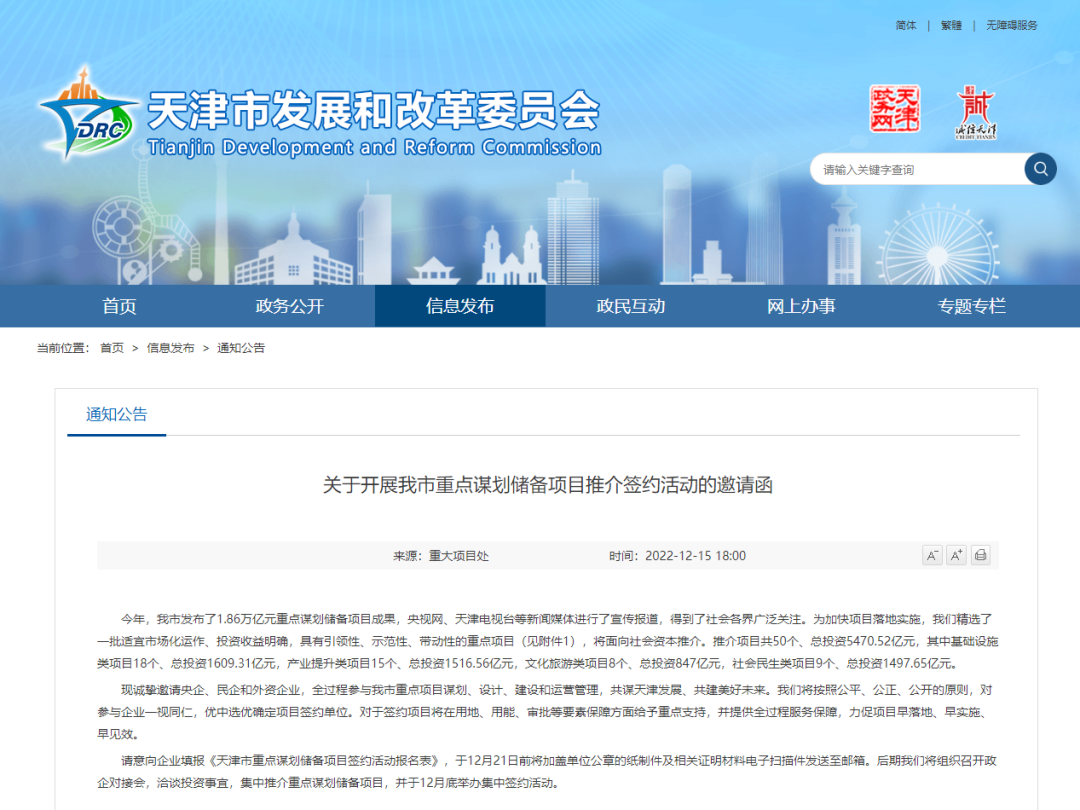Click Tianjin Development and Reform Commission text
The image size is (1080, 810).
tap(374, 147)
